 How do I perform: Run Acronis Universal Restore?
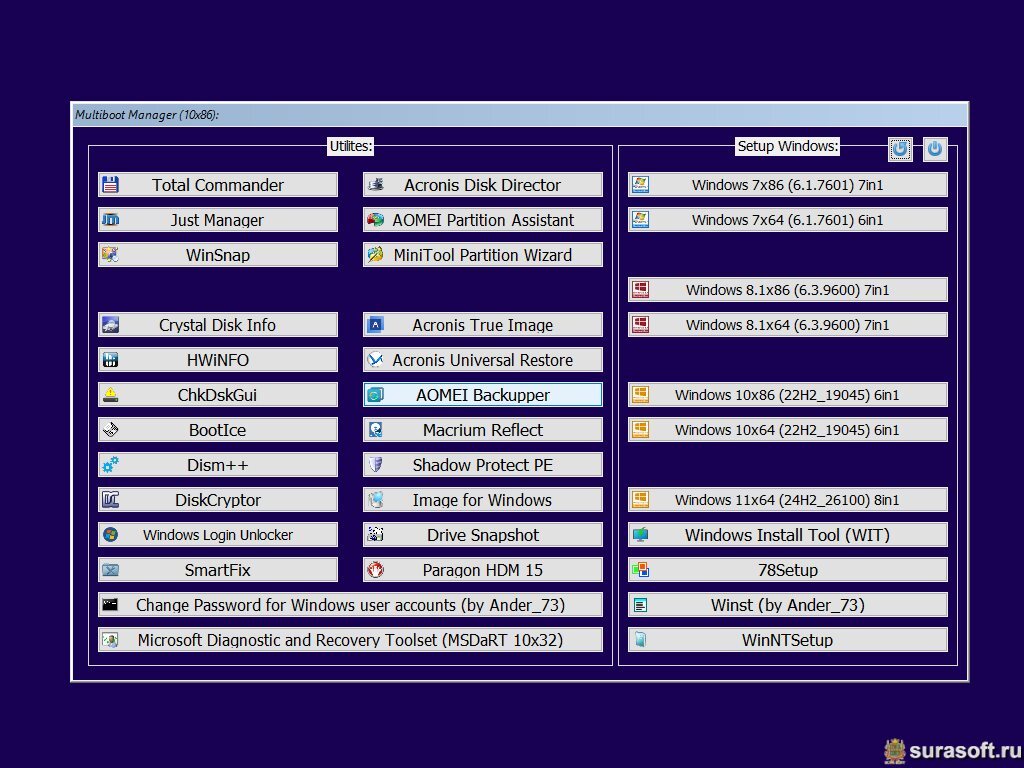483,360
